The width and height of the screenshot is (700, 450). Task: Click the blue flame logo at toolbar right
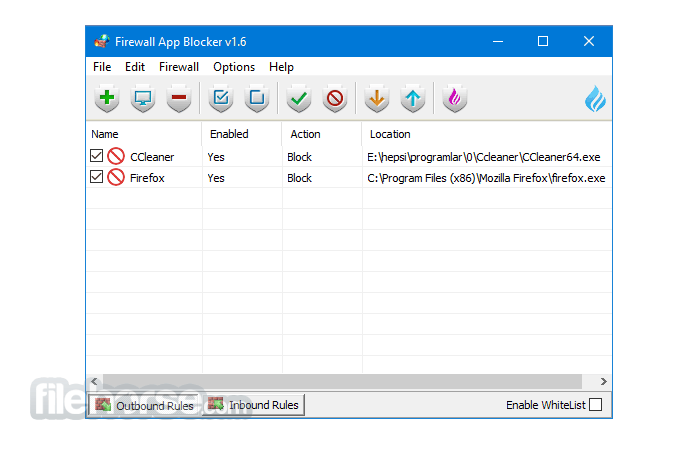pos(596,99)
